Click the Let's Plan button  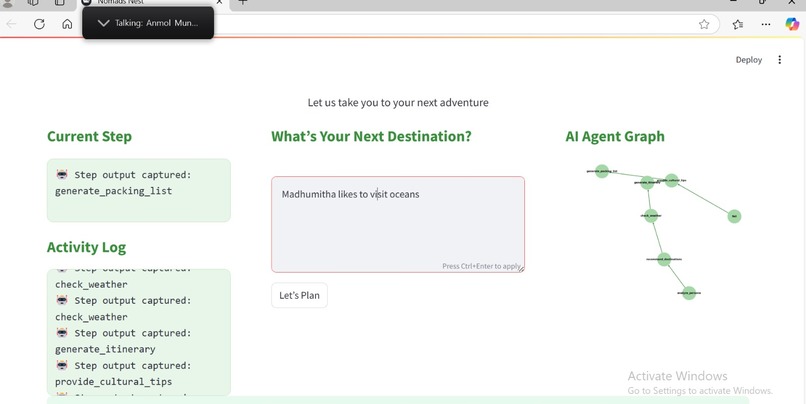pos(299,296)
